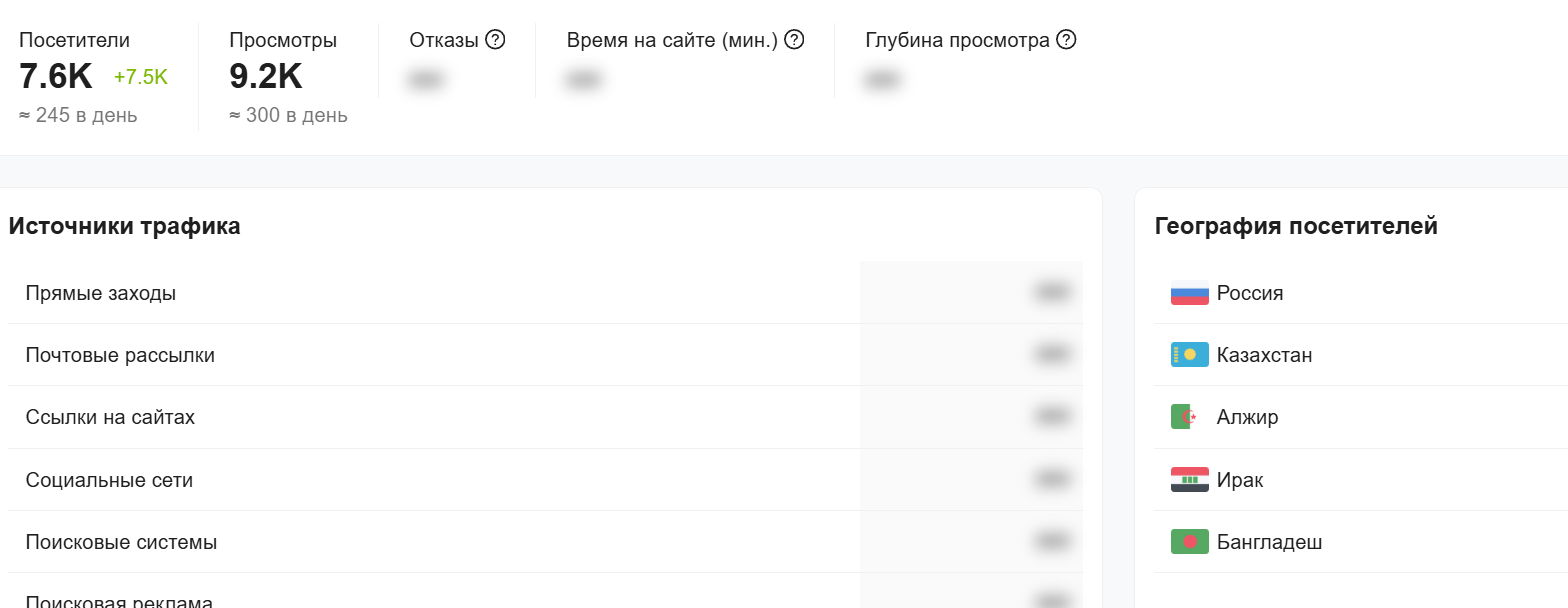Select Казахстан in visitor geography

tap(1264, 356)
